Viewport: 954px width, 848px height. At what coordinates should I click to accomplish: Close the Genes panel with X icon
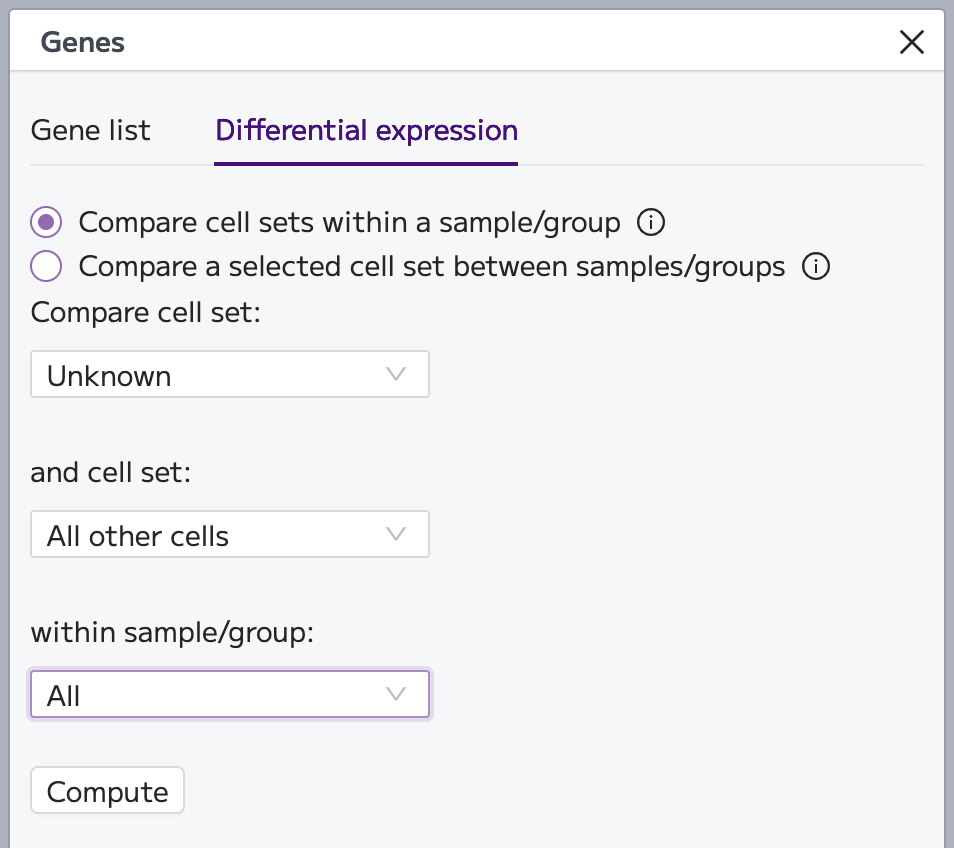(911, 42)
